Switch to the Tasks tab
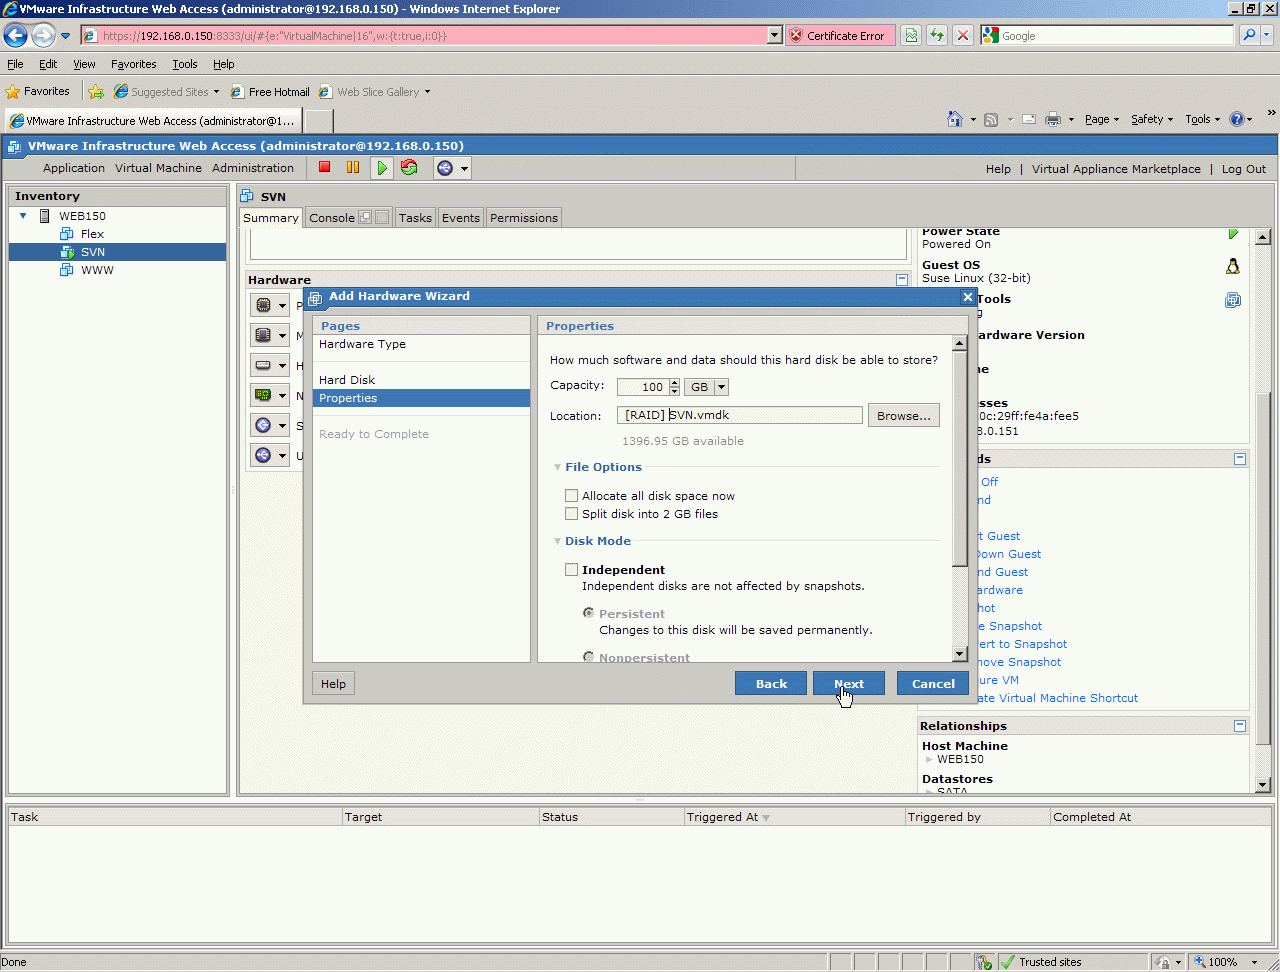Image resolution: width=1280 pixels, height=972 pixels. click(x=415, y=218)
